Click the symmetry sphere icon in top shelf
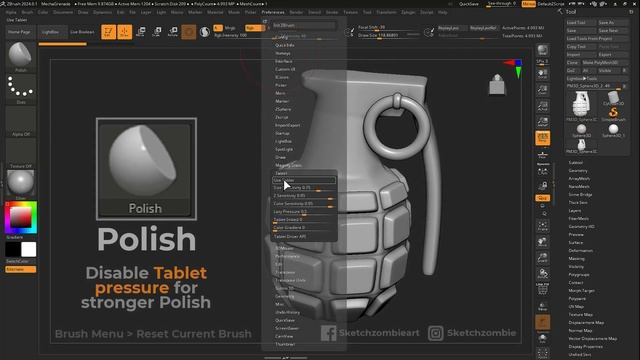The image size is (640, 360). (204, 32)
